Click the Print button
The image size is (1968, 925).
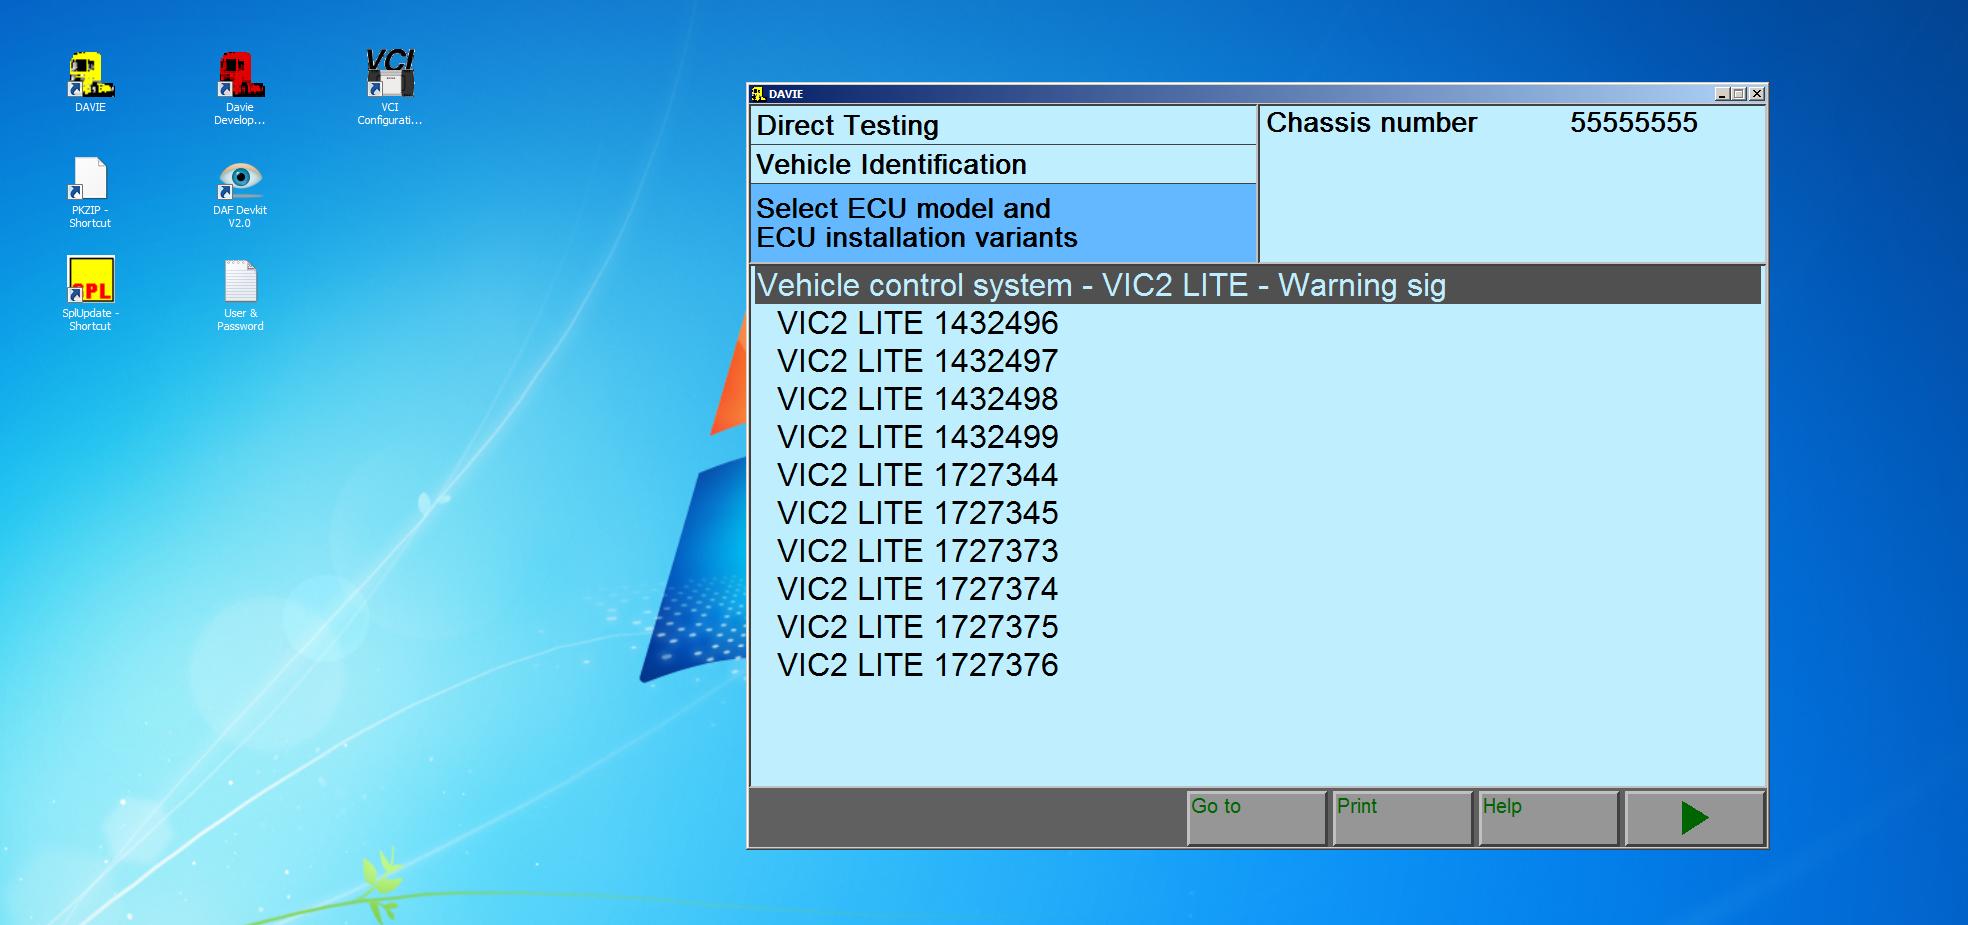tap(1401, 817)
